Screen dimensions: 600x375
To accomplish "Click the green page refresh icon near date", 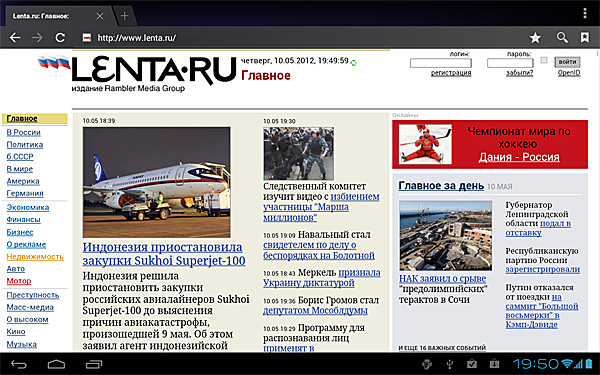I will click(354, 63).
